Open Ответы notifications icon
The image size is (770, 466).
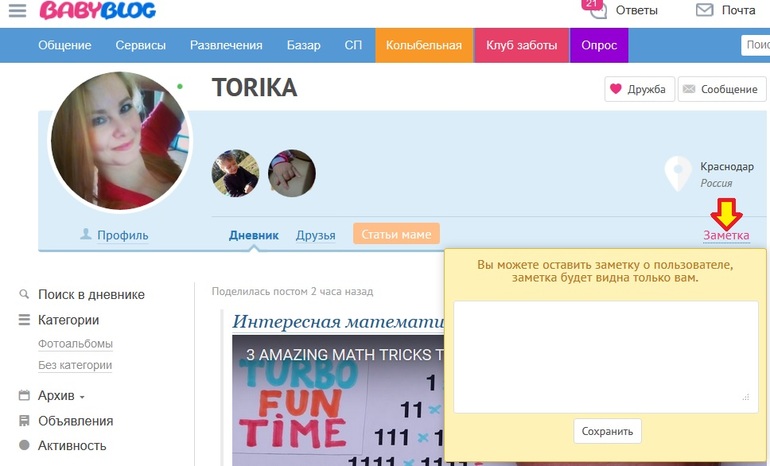coord(596,10)
